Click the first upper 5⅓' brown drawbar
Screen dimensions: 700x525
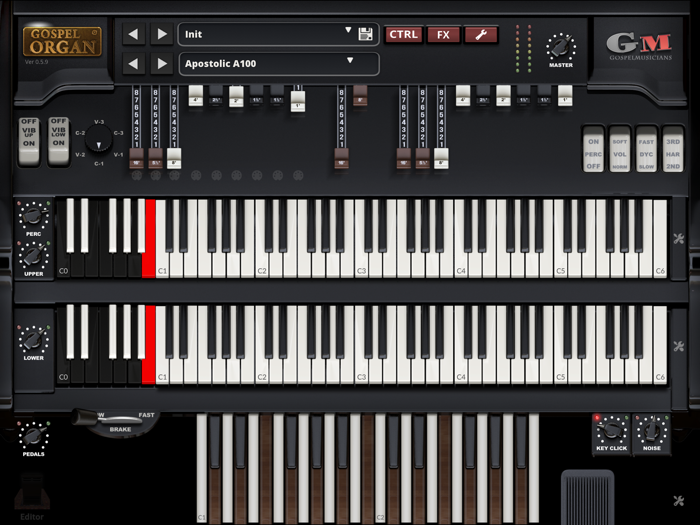pyautogui.click(x=155, y=158)
